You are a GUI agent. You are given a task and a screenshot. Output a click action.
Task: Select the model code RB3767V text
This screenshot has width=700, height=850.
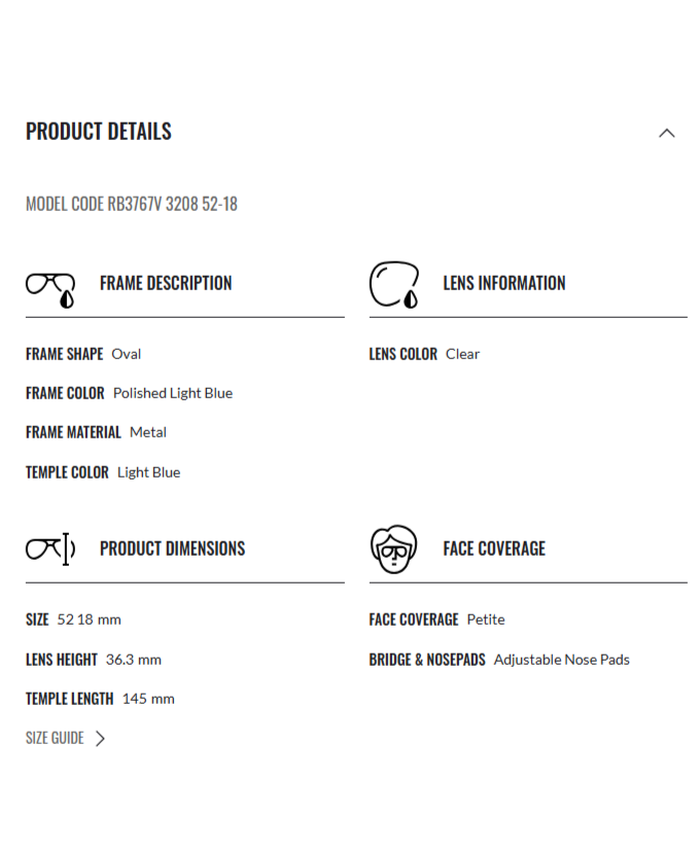coord(131,204)
